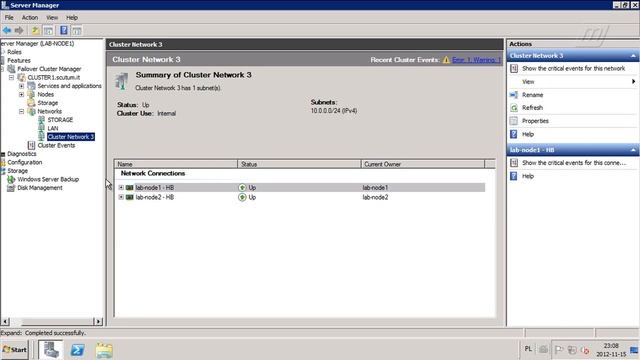Open Windows Server Backup

coord(48,179)
